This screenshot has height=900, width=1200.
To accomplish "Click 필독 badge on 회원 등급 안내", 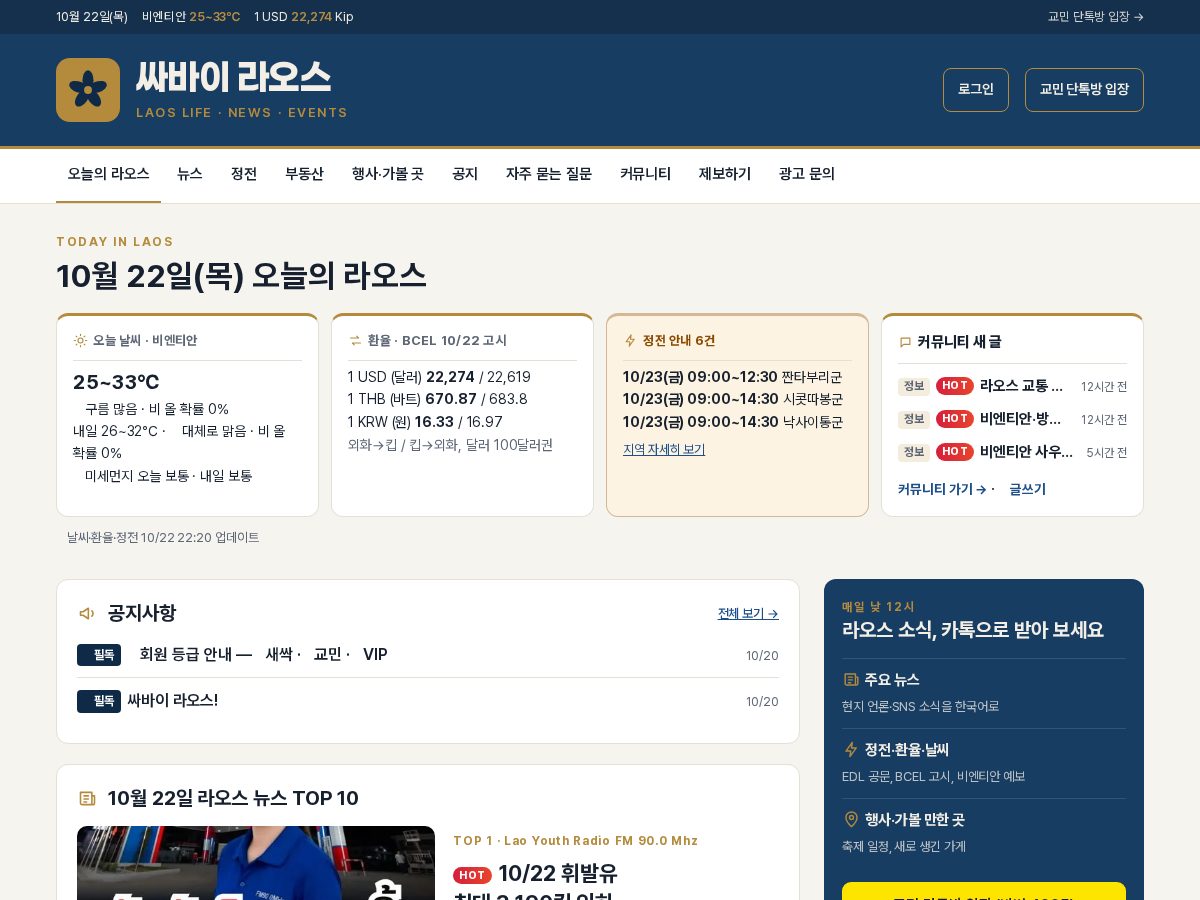I will tap(99, 655).
